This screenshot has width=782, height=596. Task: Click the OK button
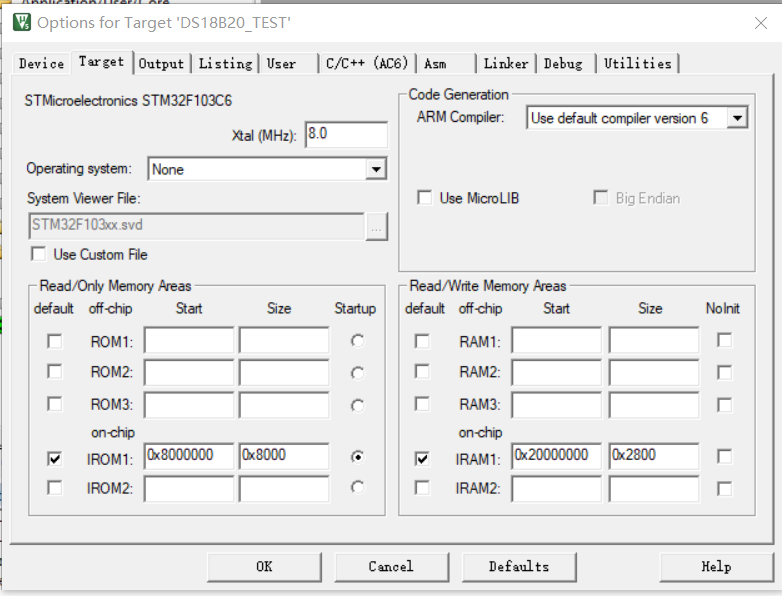264,567
